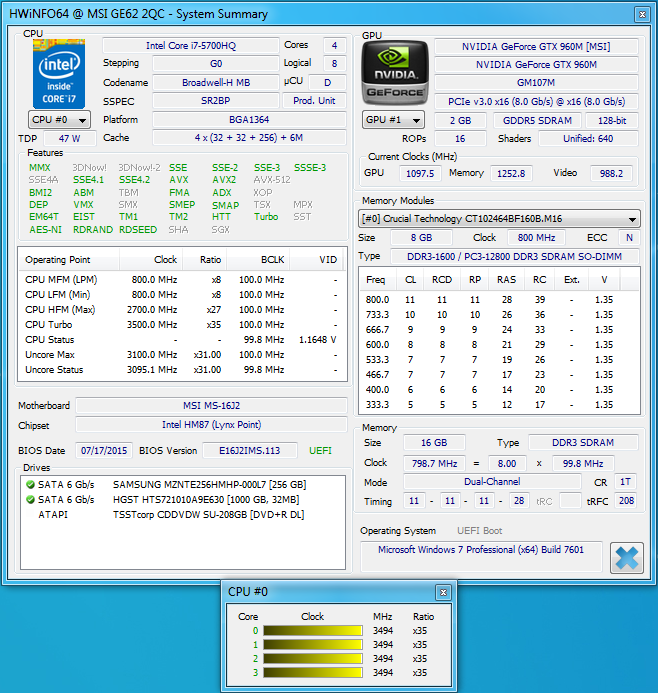Click the memory clock 798.7 MHz value
Viewport: 658px width, 693px height.
[434, 463]
